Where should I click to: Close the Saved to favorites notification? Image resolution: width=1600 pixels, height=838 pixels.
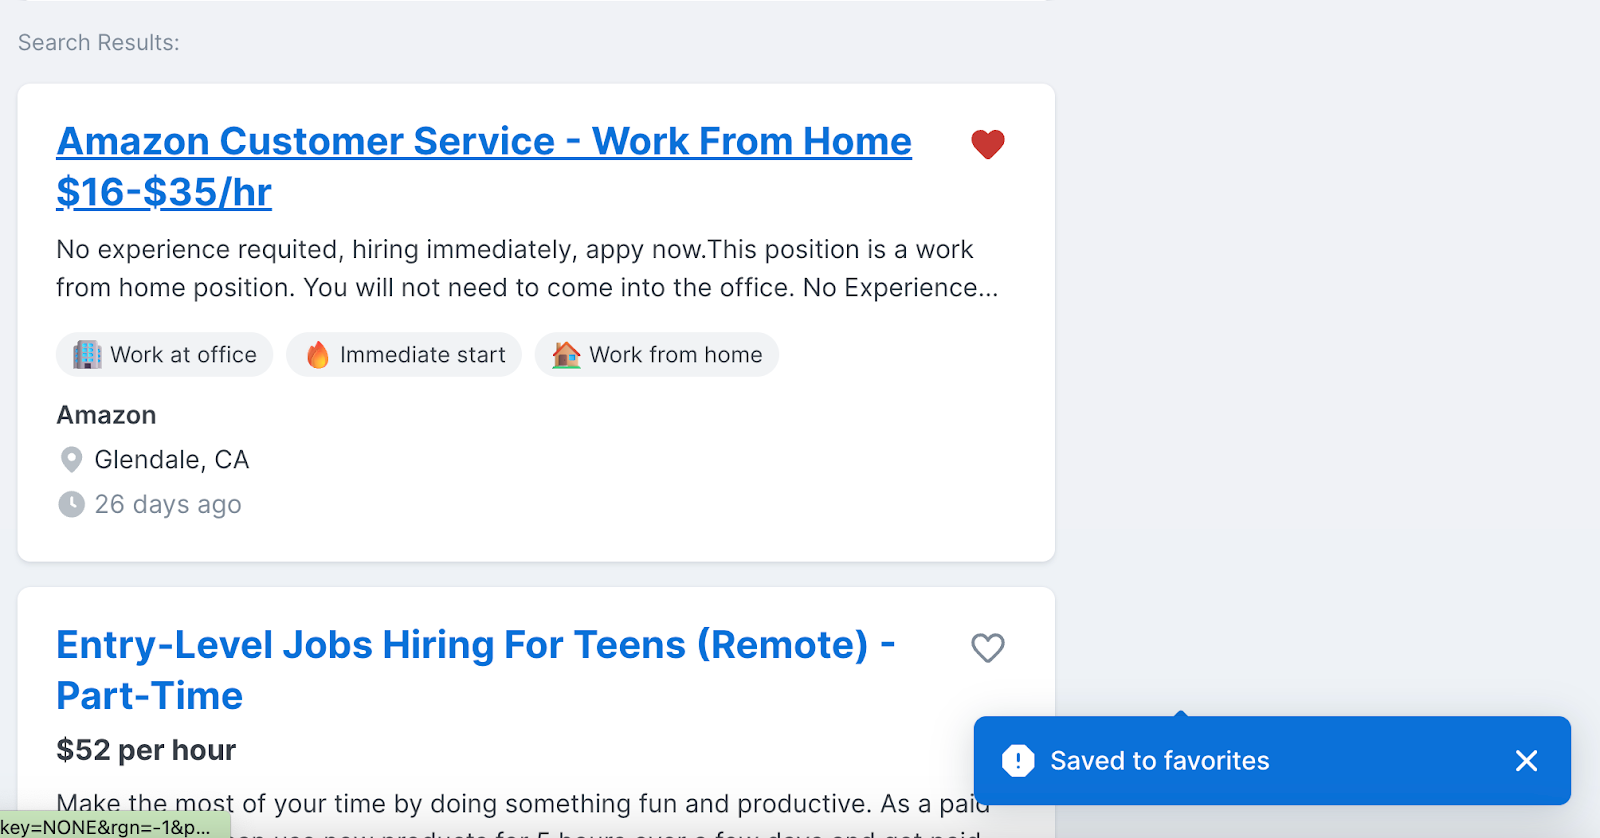coord(1526,761)
